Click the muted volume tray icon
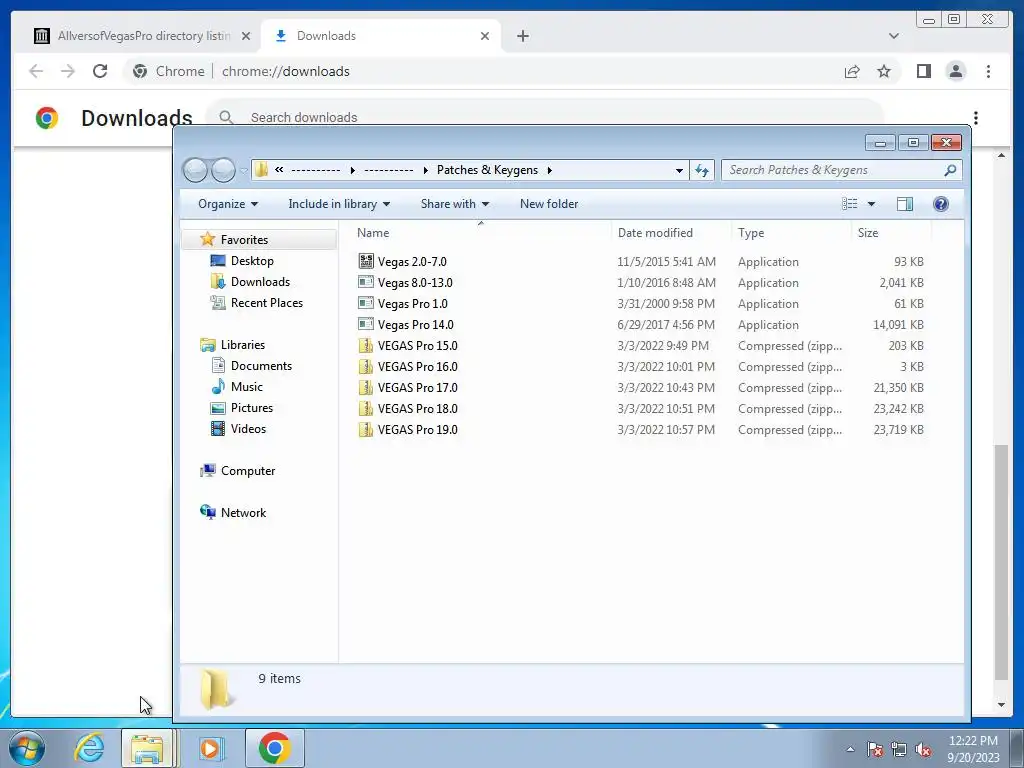The height and width of the screenshot is (768, 1024). click(x=923, y=750)
